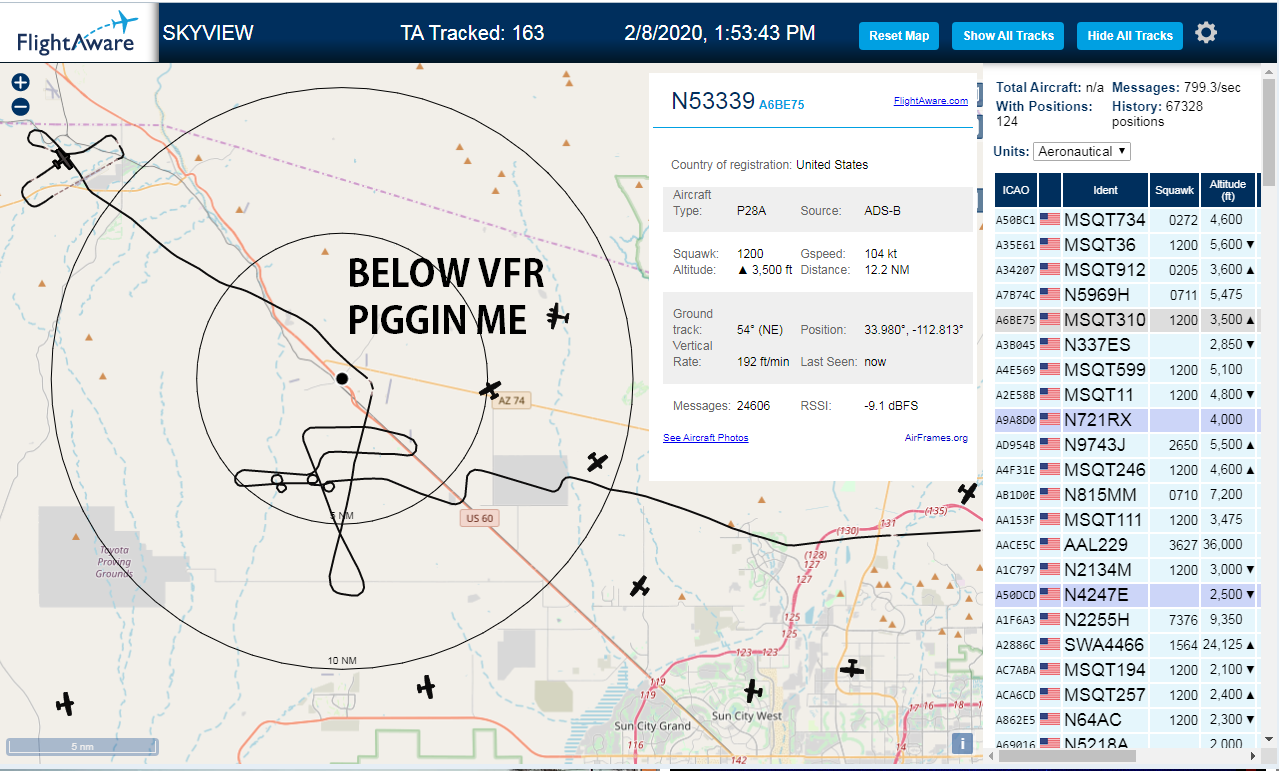Select the MSQT11 aircraft row
This screenshot has width=1279, height=771.
[x=1126, y=395]
